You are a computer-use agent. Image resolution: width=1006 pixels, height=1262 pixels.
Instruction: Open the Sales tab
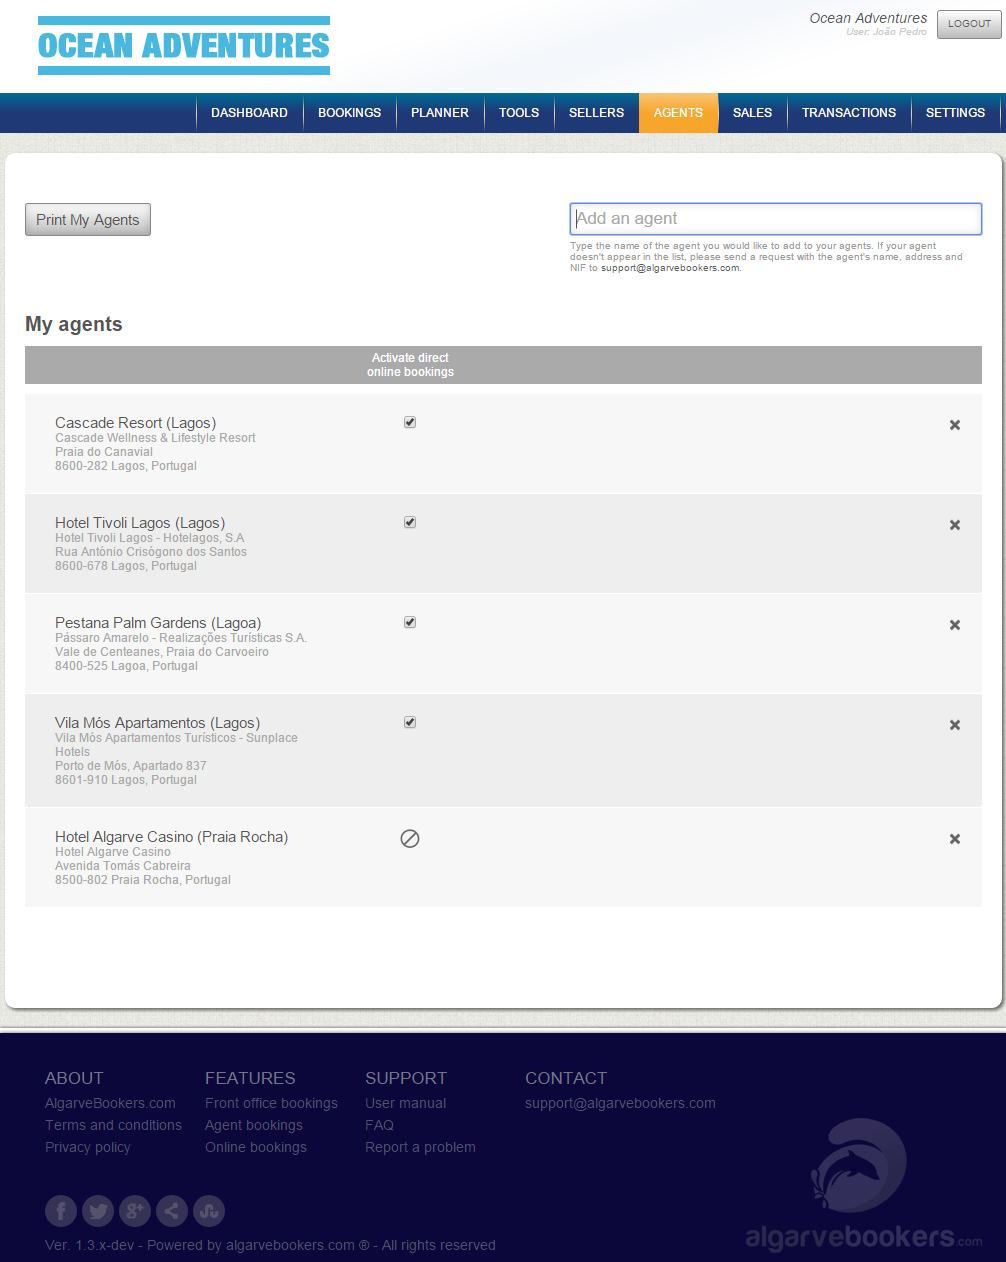(753, 113)
